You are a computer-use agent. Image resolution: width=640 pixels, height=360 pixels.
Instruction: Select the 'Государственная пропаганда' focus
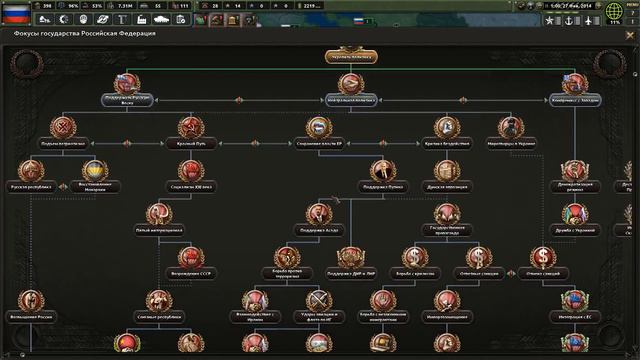click(447, 220)
